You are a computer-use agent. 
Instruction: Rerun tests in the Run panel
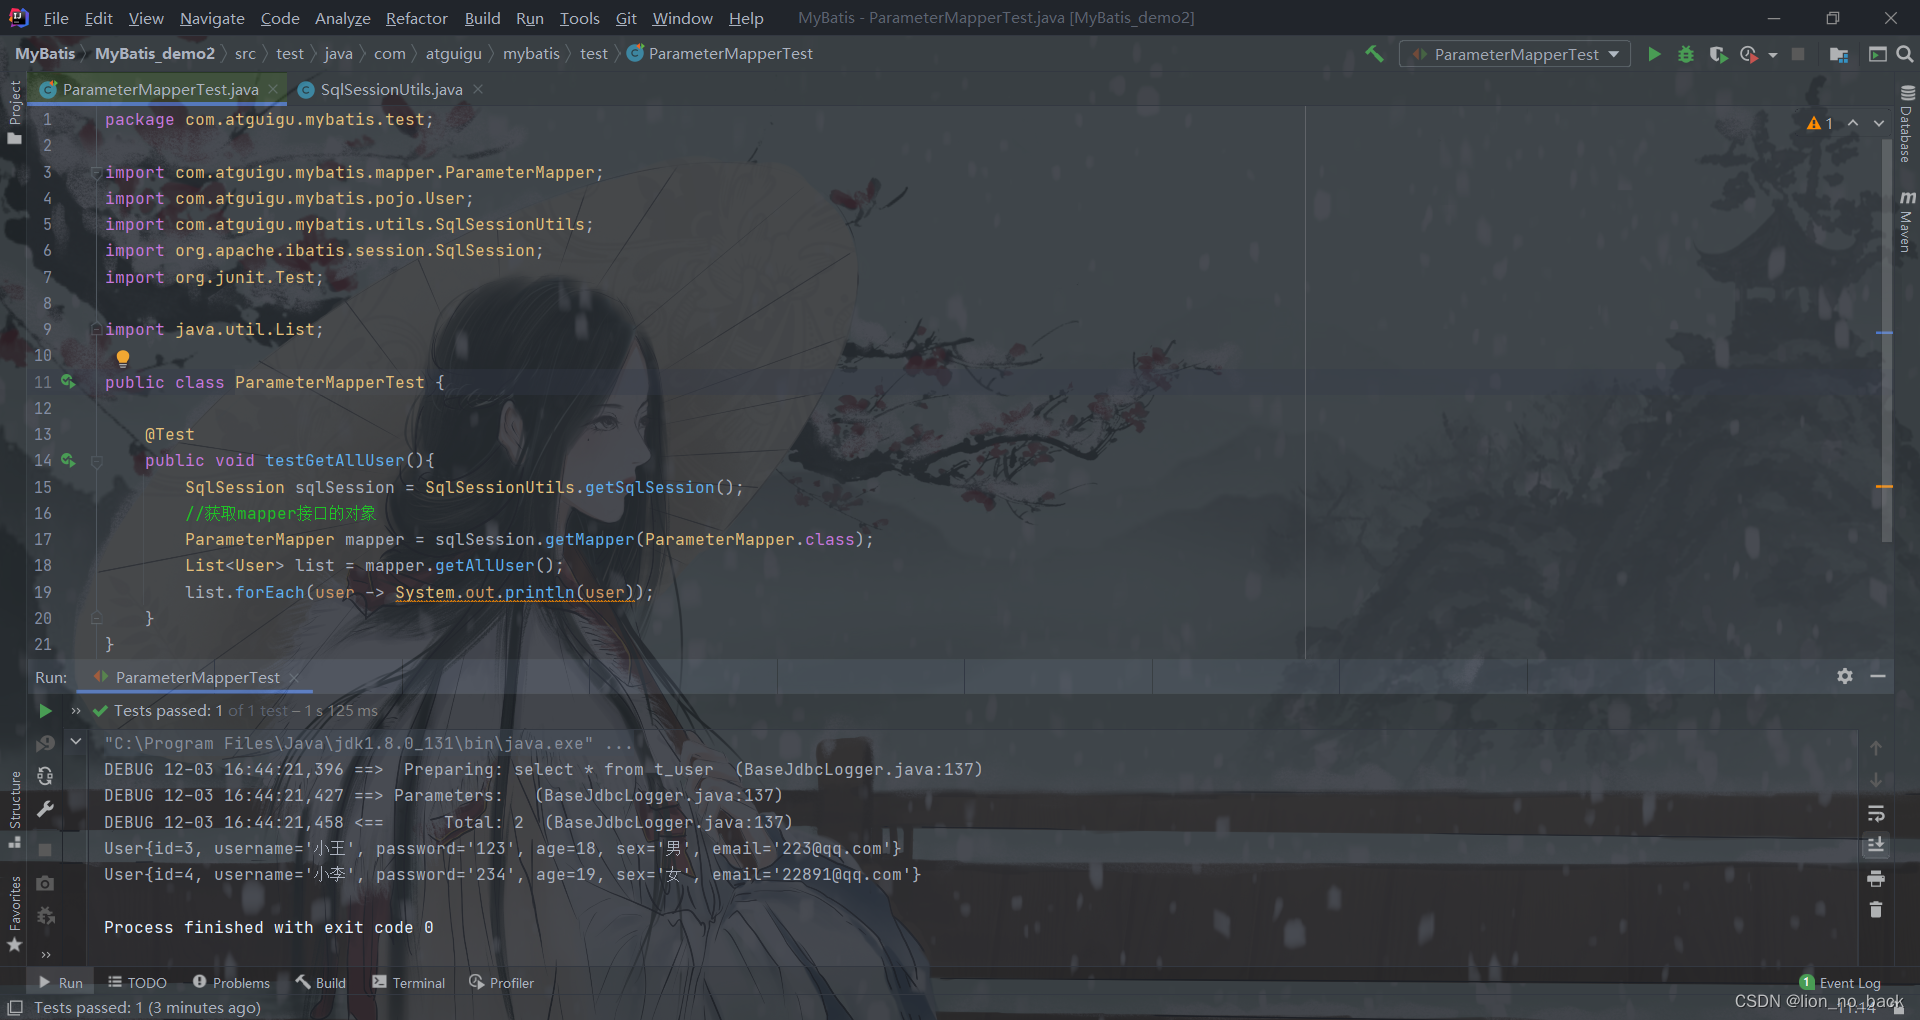pos(45,711)
